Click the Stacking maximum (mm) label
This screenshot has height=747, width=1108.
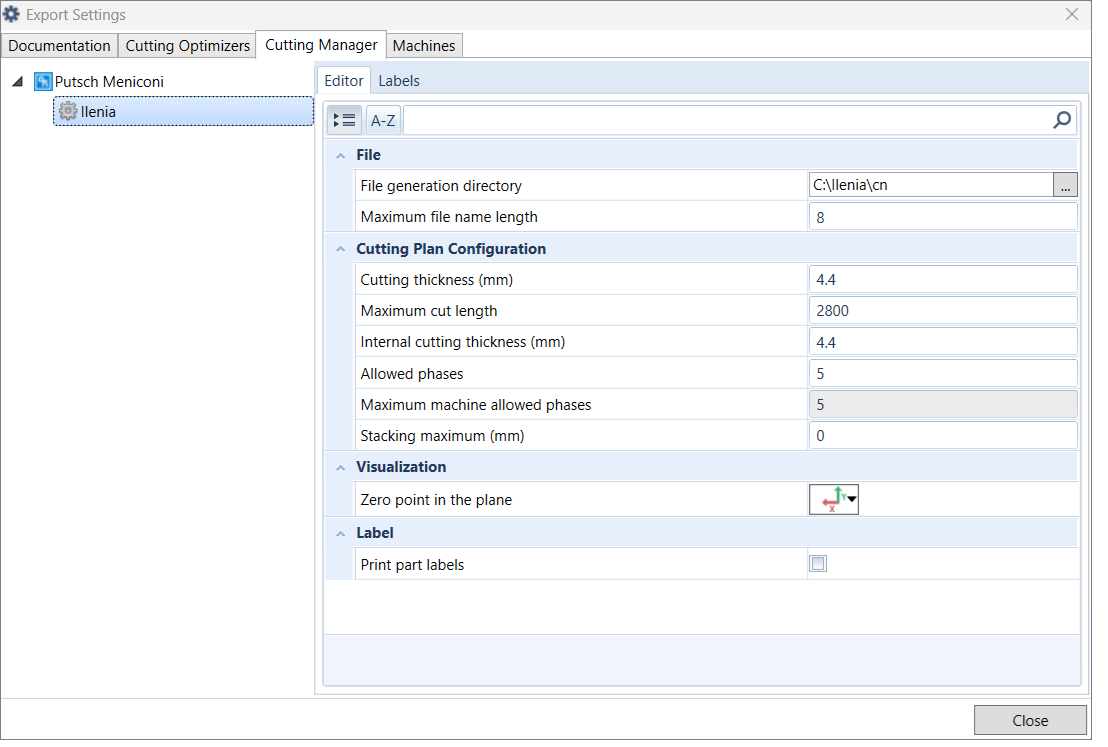tap(442, 436)
